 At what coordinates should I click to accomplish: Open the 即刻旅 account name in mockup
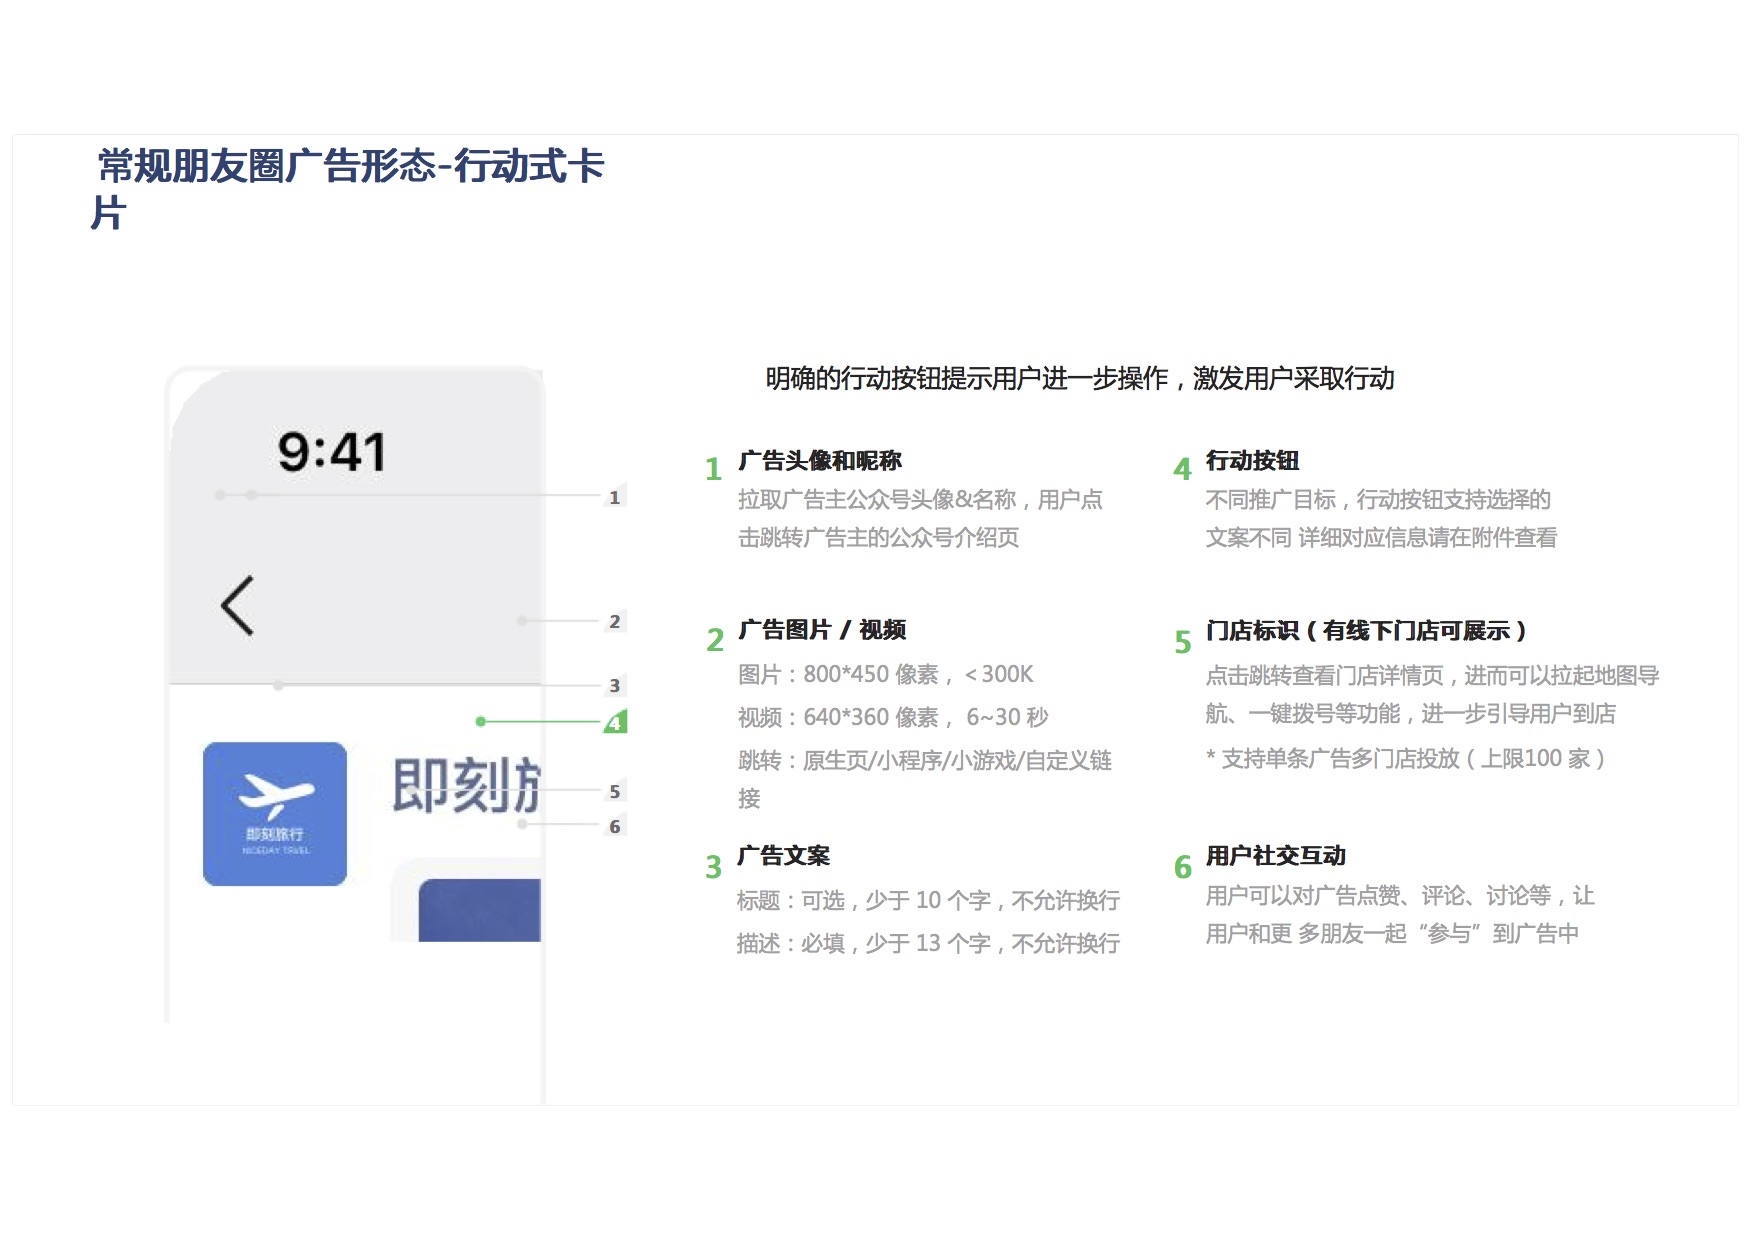(x=466, y=786)
